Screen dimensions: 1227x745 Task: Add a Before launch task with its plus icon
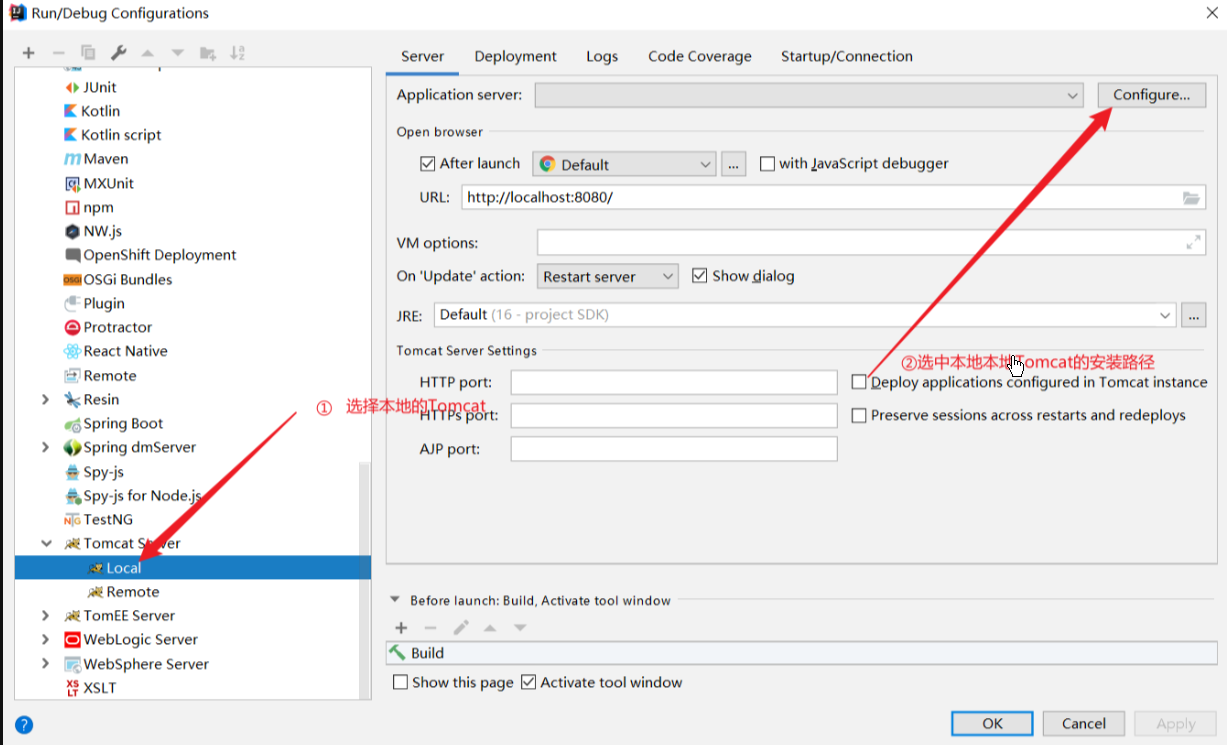tap(401, 628)
